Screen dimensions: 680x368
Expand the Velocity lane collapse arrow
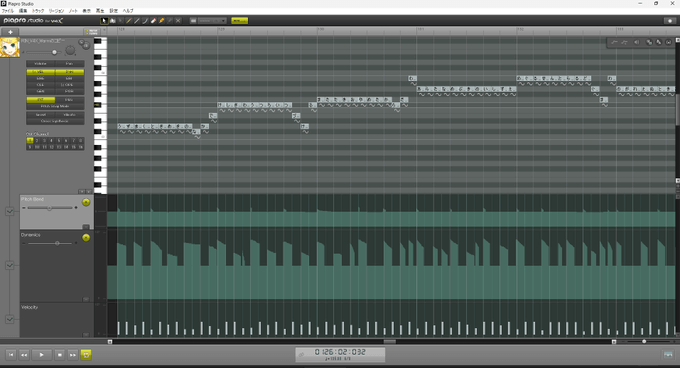pyautogui.click(x=86, y=335)
